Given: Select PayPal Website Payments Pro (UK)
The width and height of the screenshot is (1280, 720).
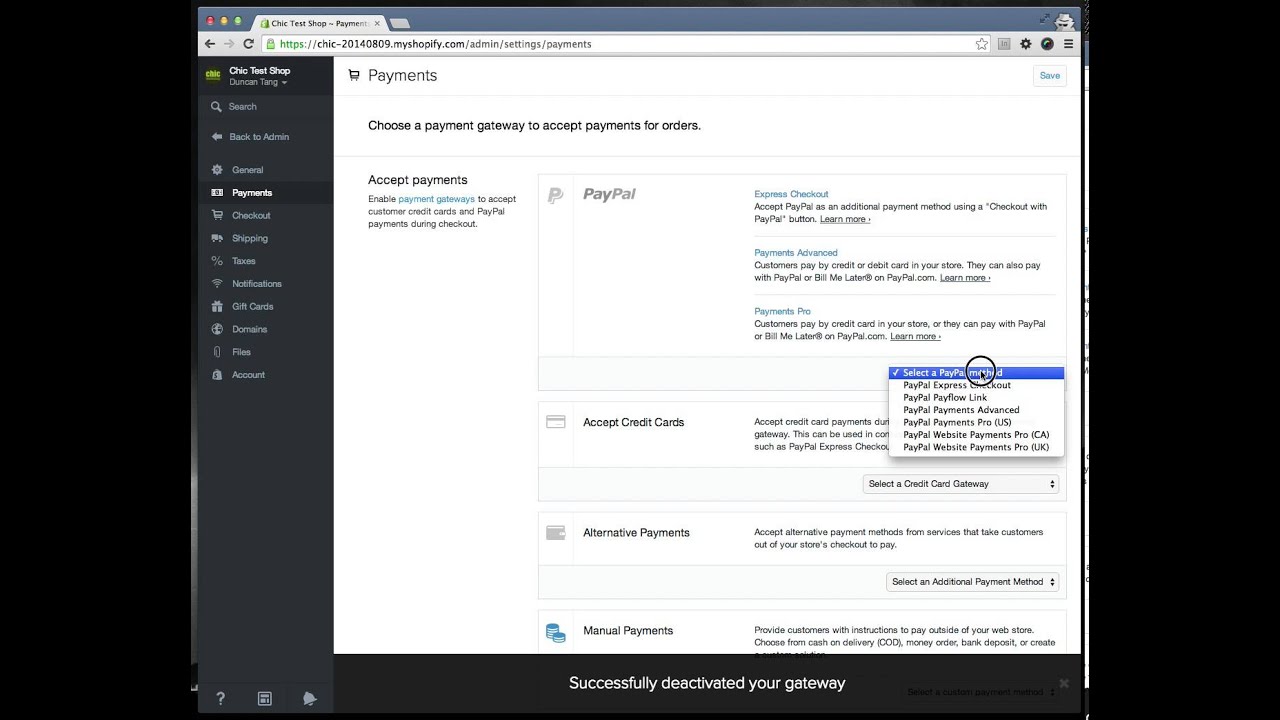Looking at the screenshot, I should click(x=976, y=447).
